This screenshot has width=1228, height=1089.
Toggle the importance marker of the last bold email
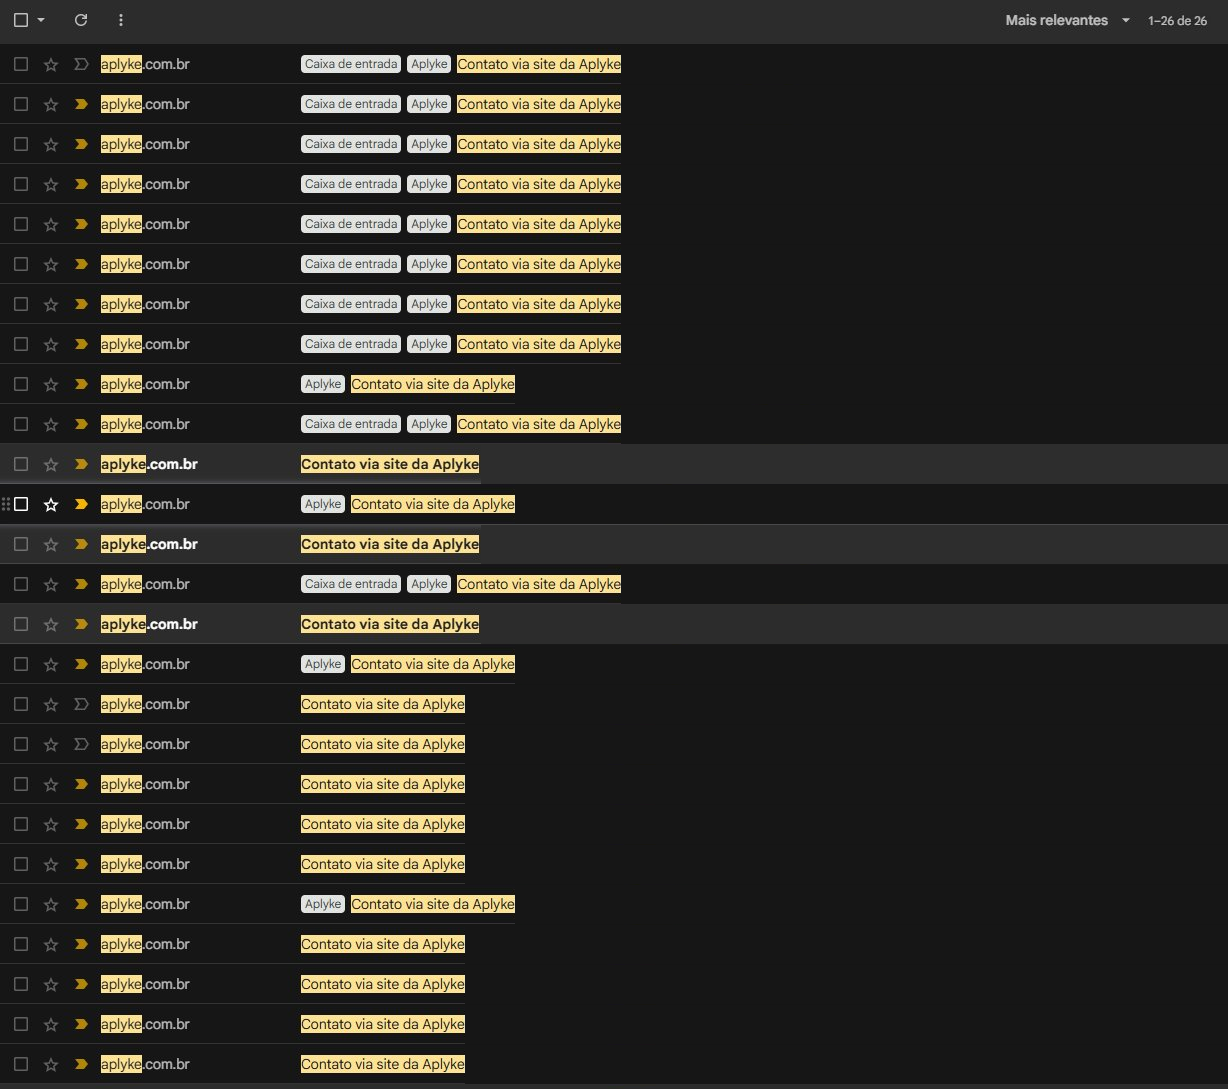pyautogui.click(x=81, y=624)
